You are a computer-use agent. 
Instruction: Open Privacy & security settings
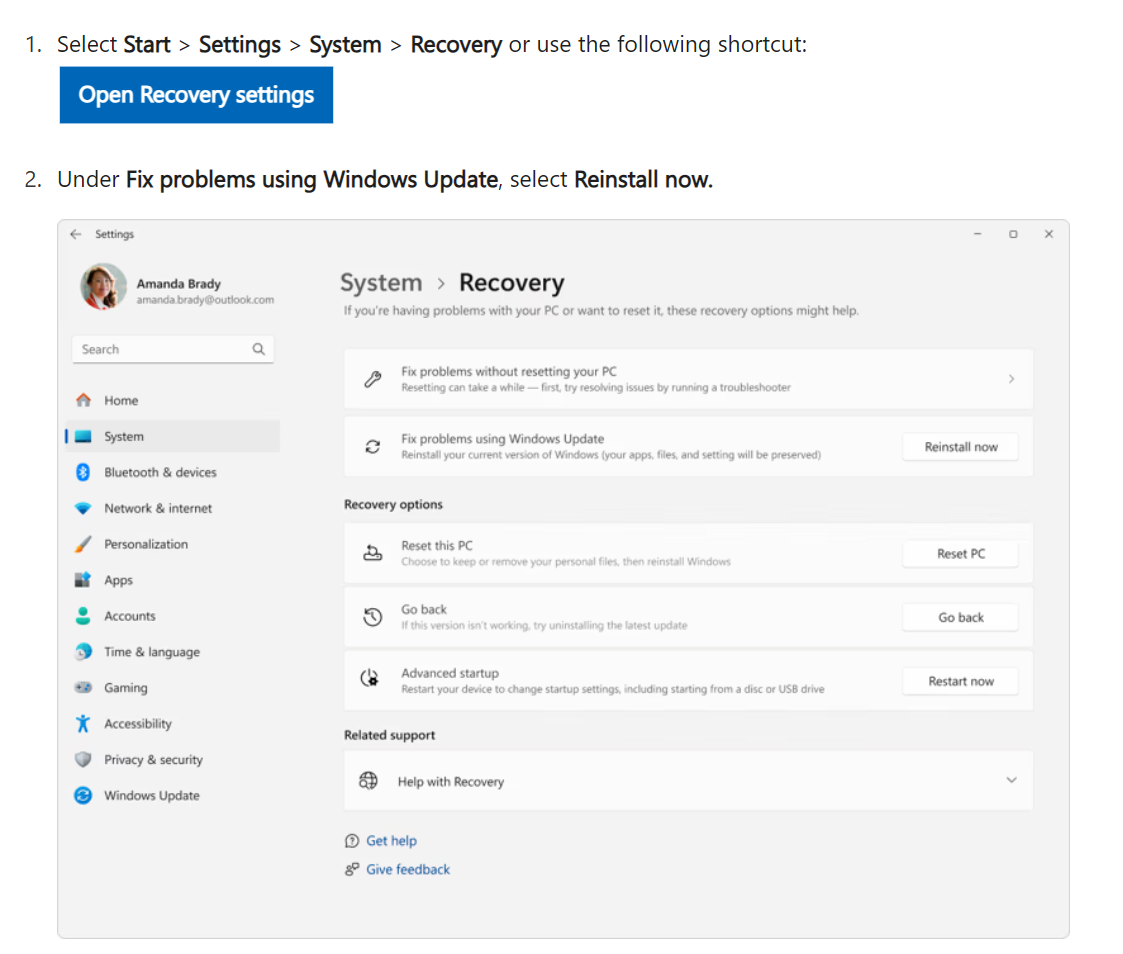tap(173, 759)
